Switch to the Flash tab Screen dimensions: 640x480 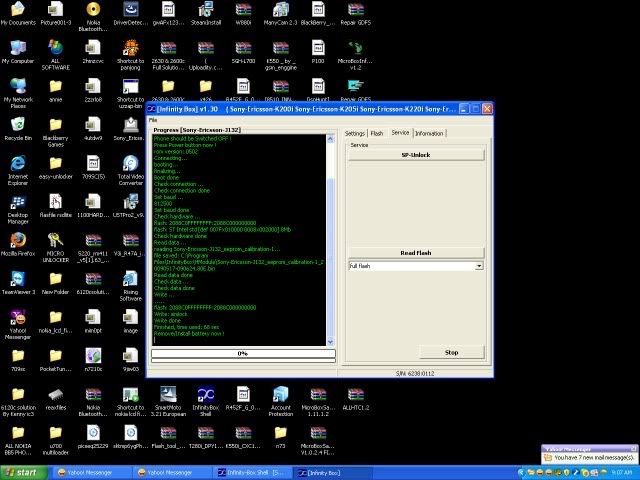click(x=377, y=133)
